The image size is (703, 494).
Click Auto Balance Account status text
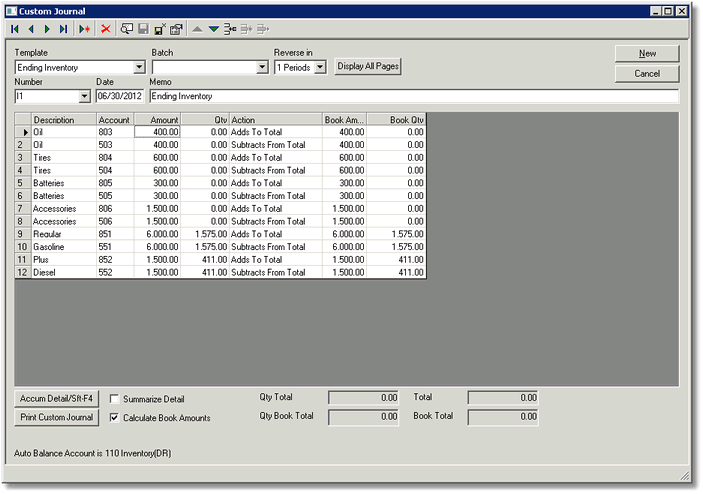pyautogui.click(x=92, y=453)
